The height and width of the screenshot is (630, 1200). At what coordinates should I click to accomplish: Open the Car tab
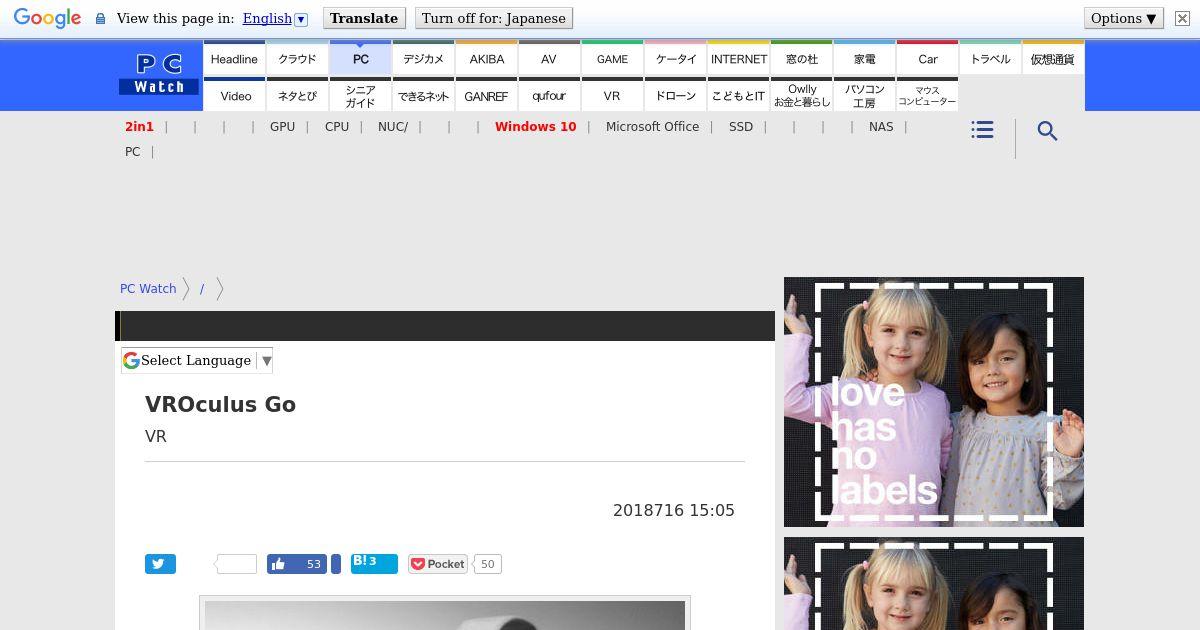point(927,58)
